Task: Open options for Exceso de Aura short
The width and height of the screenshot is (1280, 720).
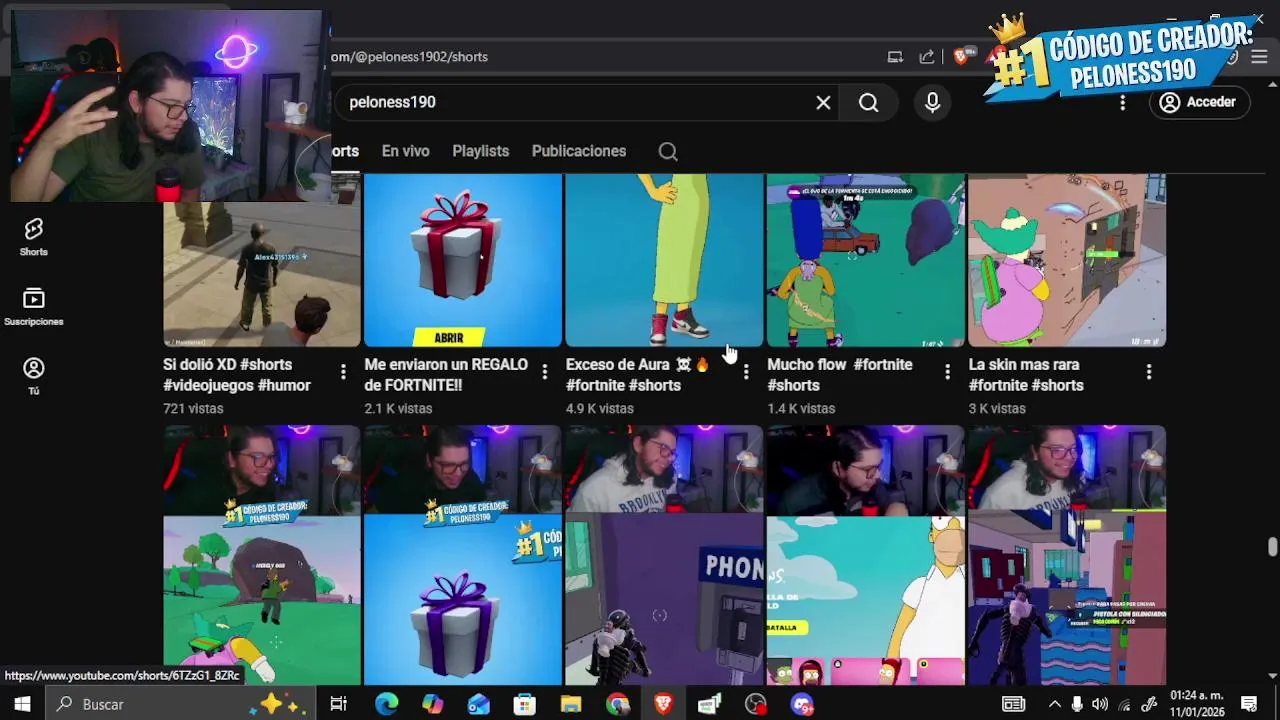Action: (x=746, y=372)
